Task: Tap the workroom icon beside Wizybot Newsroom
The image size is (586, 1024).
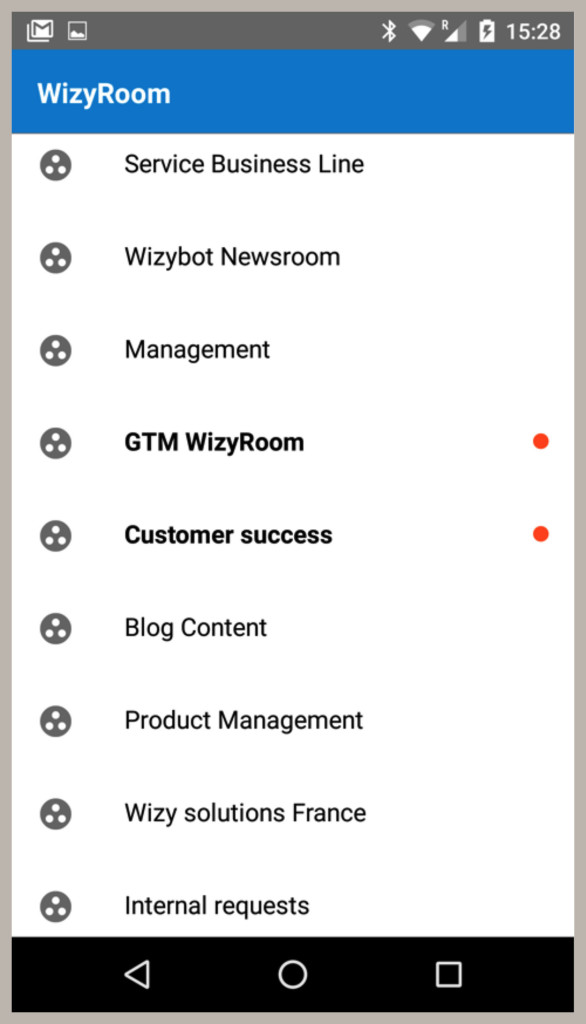Action: [x=56, y=257]
